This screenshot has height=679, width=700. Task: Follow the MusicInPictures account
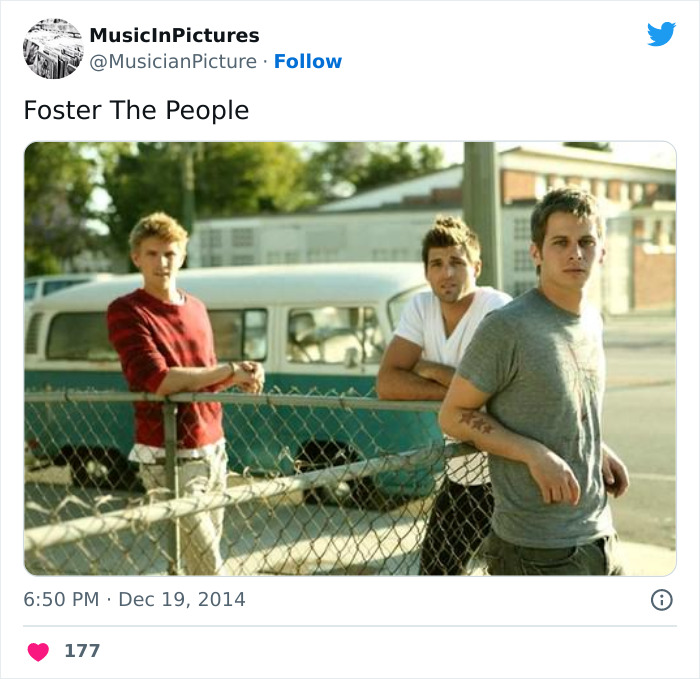[308, 61]
